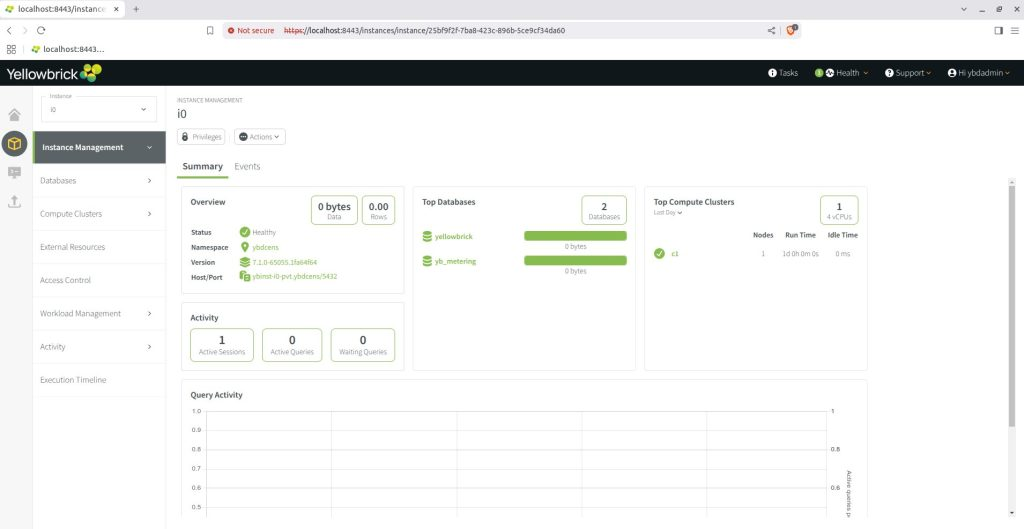Screen dimensions: 1024x529
Task: Click the localhost:8443 bookmark
Action: [67, 49]
